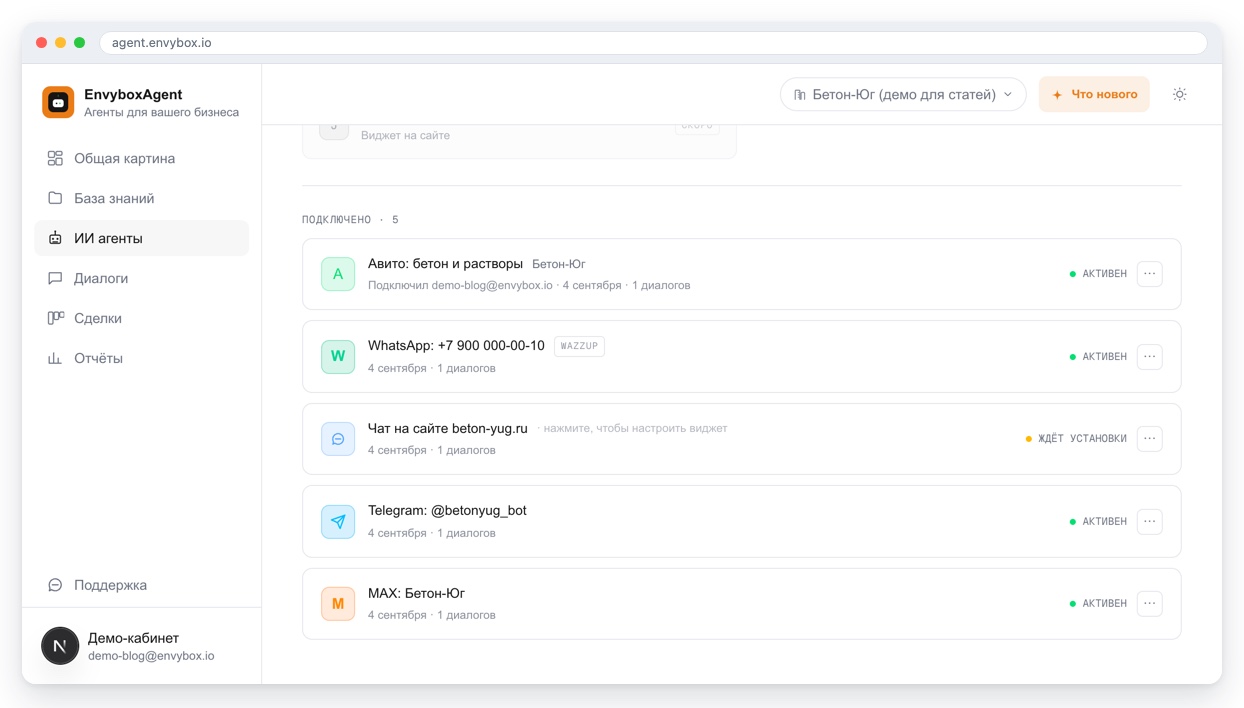Select the ИИ агенты menu item
The image size is (1244, 708).
coord(142,238)
